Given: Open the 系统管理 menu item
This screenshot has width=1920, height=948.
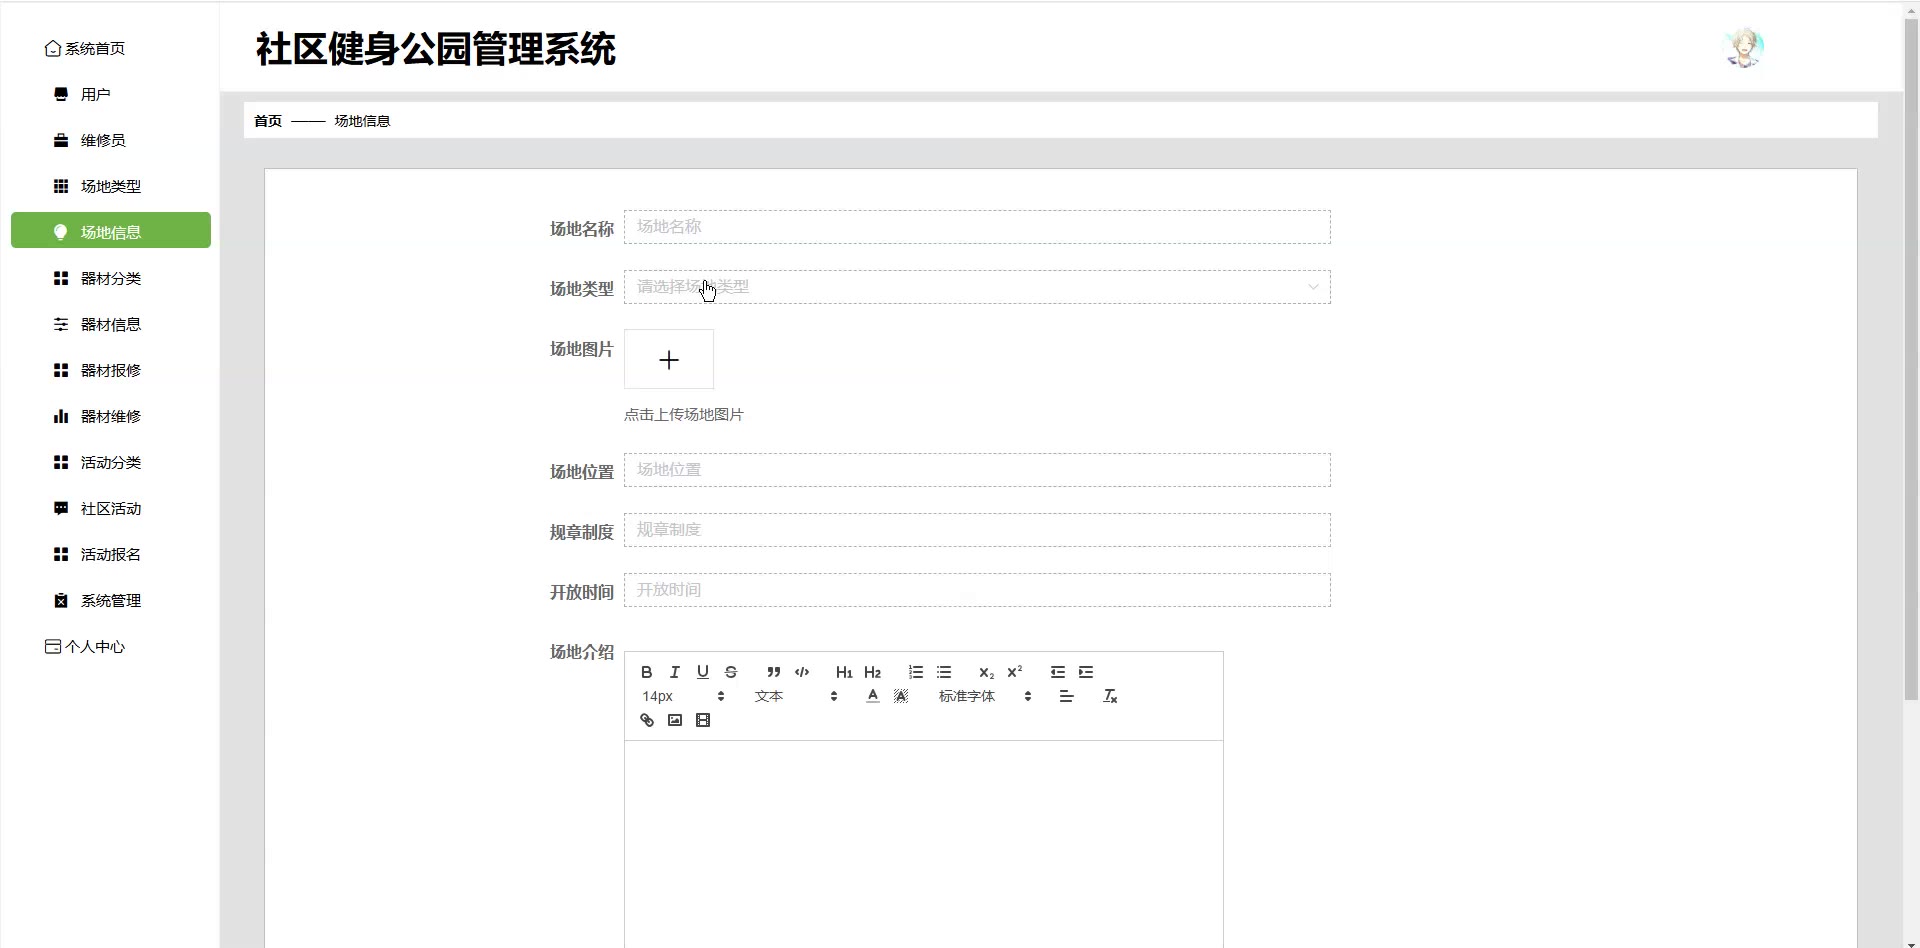Looking at the screenshot, I should (x=111, y=600).
